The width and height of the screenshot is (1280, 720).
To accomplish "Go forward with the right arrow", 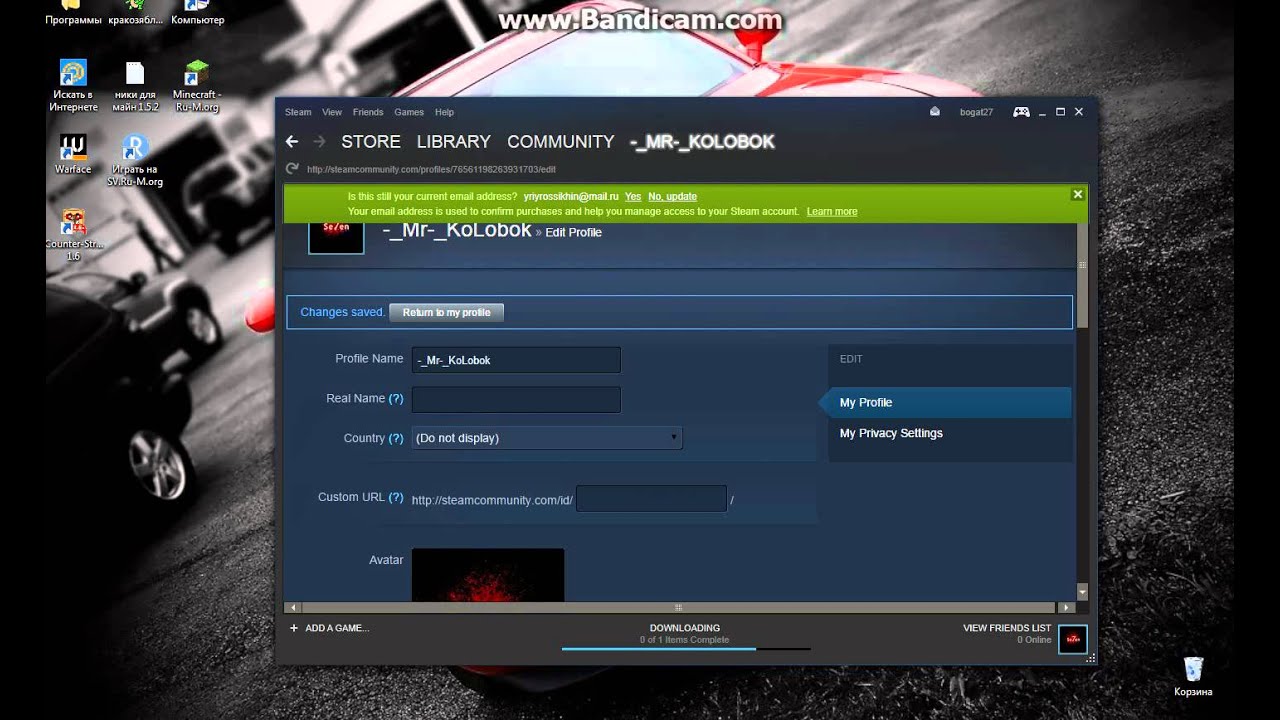I will [320, 142].
